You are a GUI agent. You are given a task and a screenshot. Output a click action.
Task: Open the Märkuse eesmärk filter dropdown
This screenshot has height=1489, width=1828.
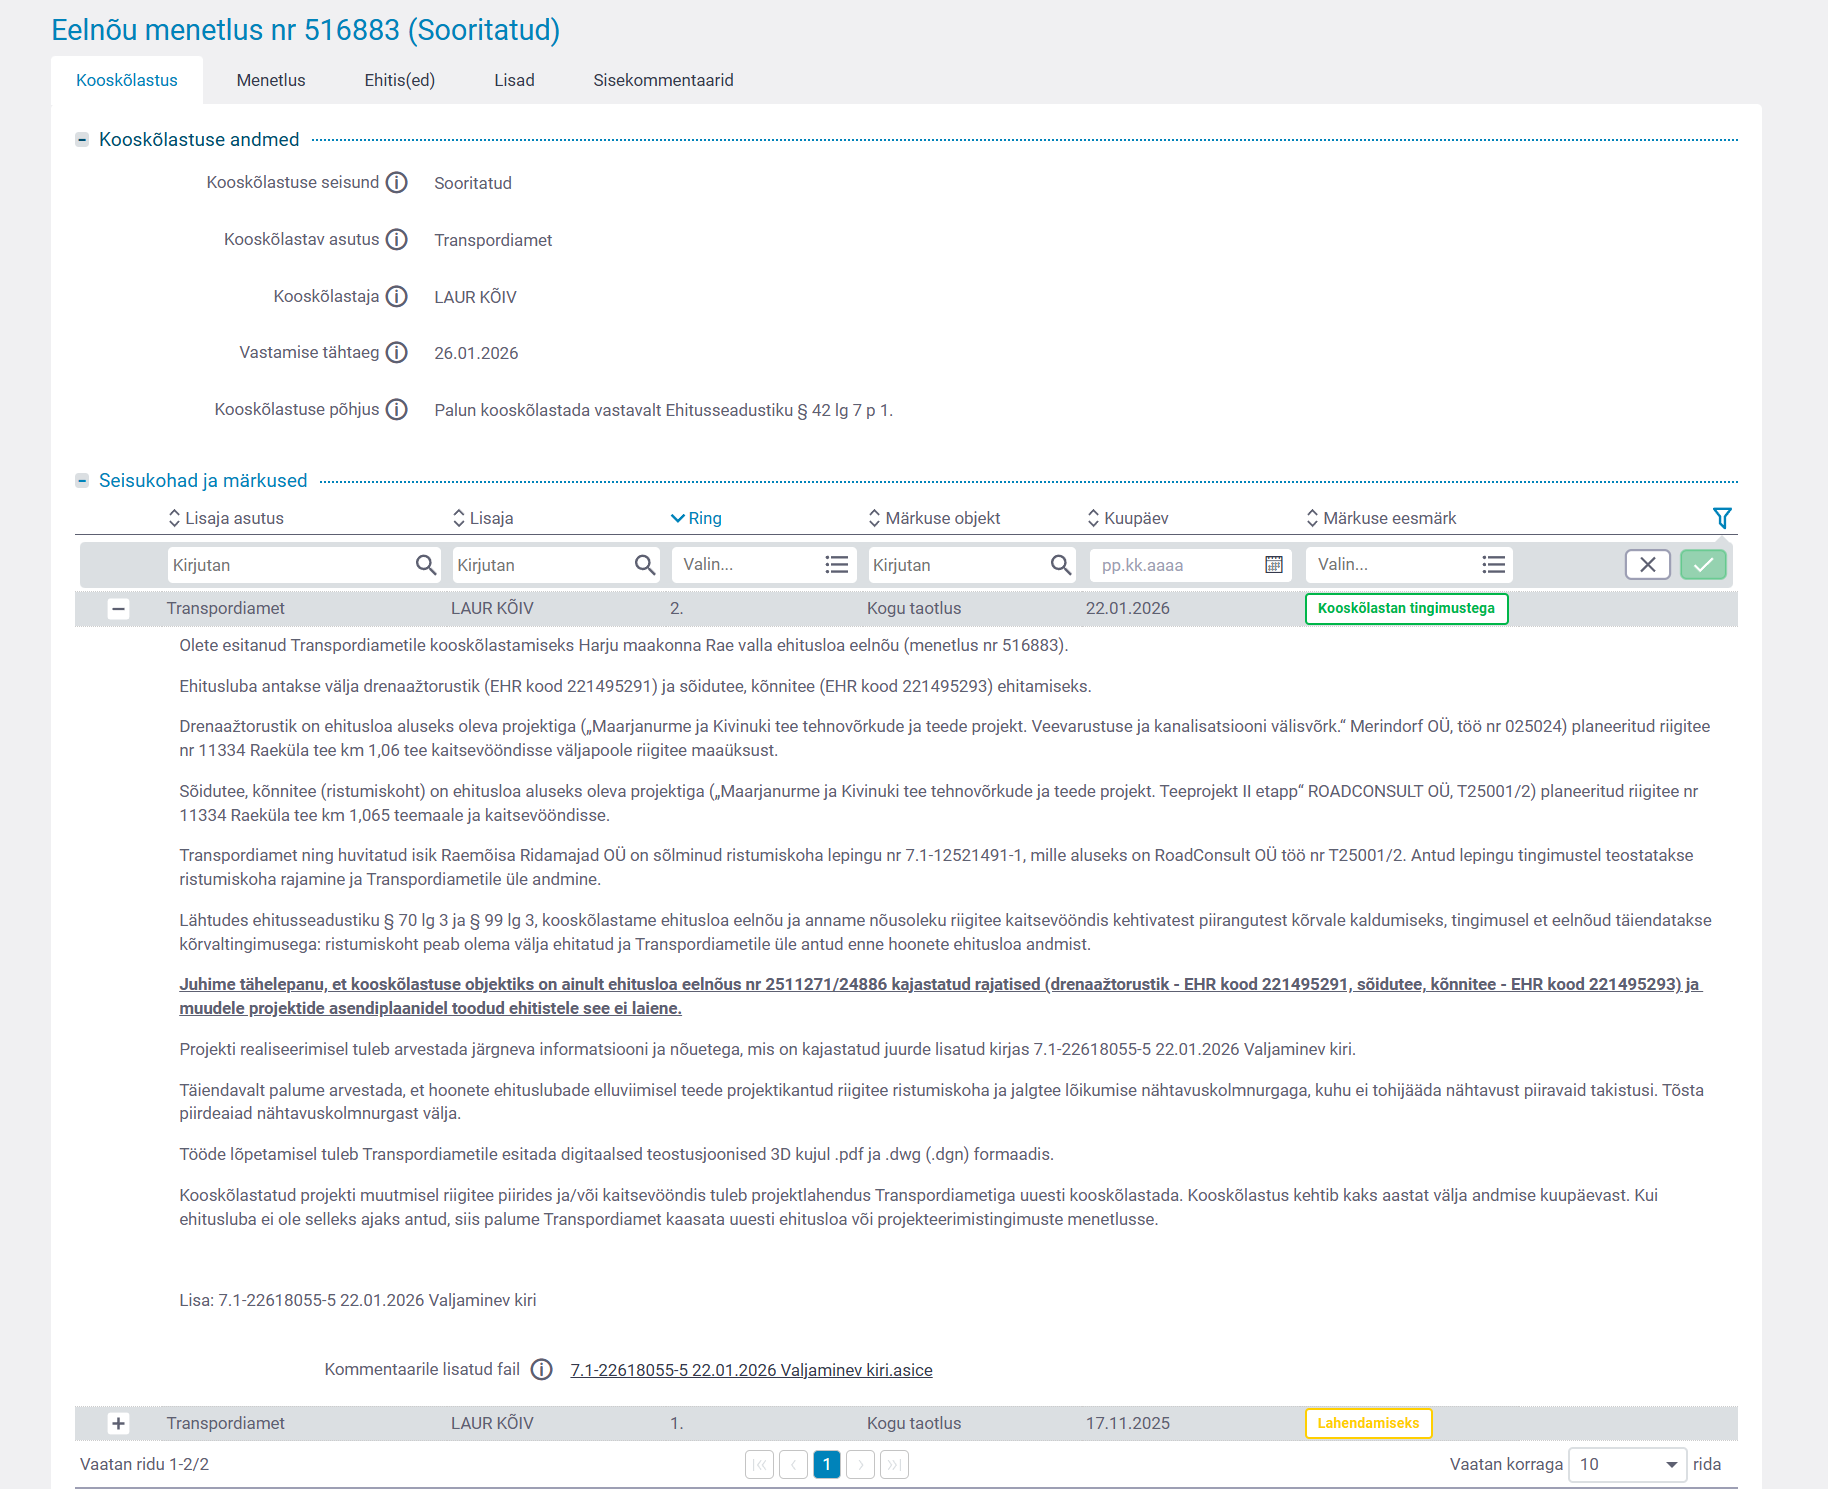tap(1408, 565)
